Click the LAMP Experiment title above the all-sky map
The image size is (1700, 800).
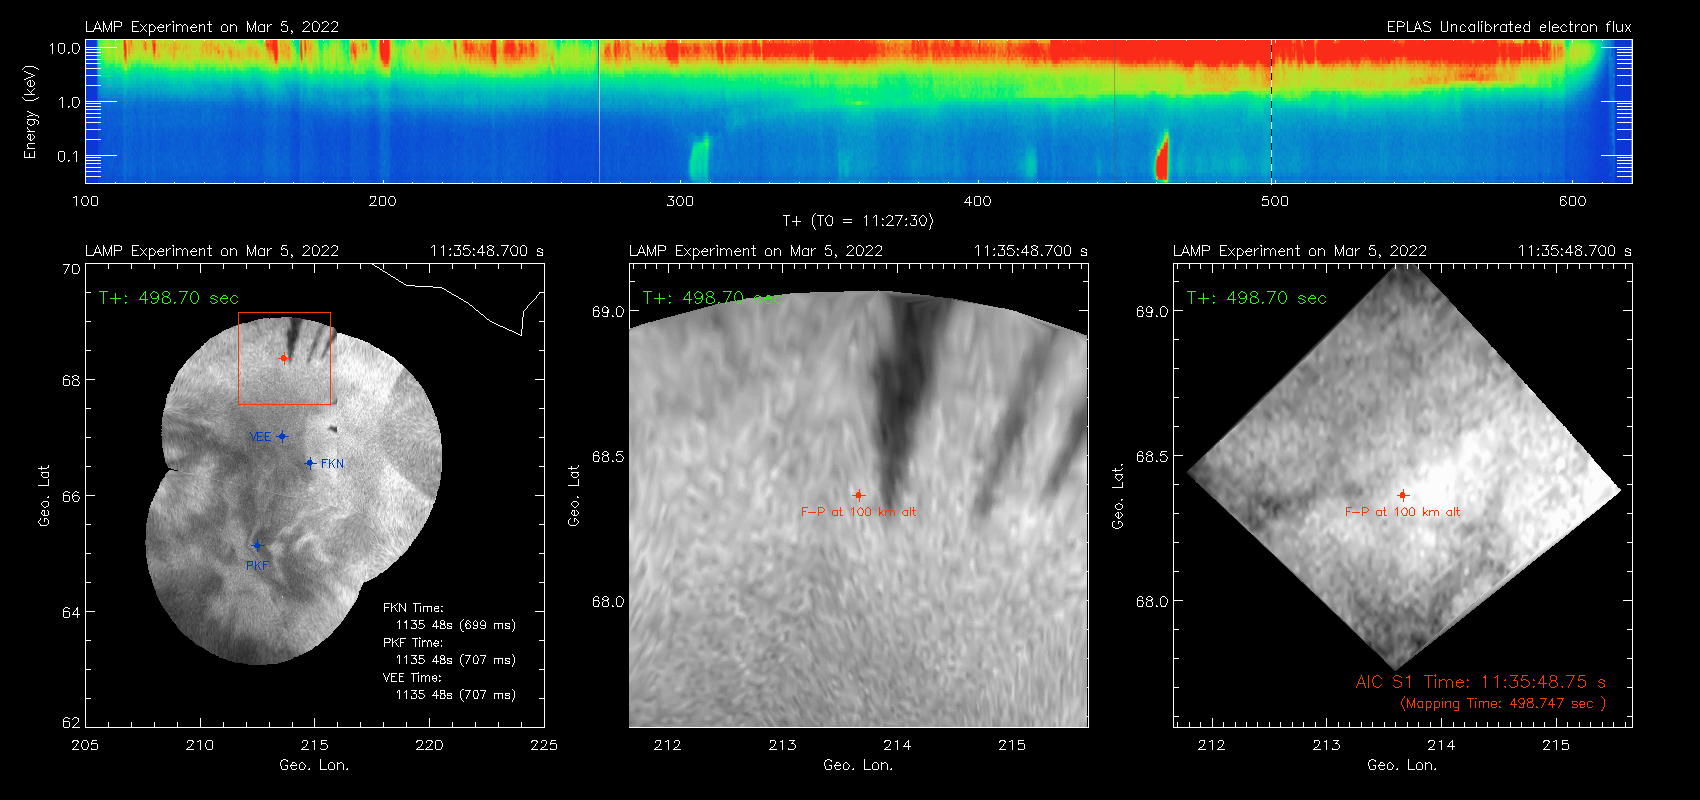pos(212,251)
